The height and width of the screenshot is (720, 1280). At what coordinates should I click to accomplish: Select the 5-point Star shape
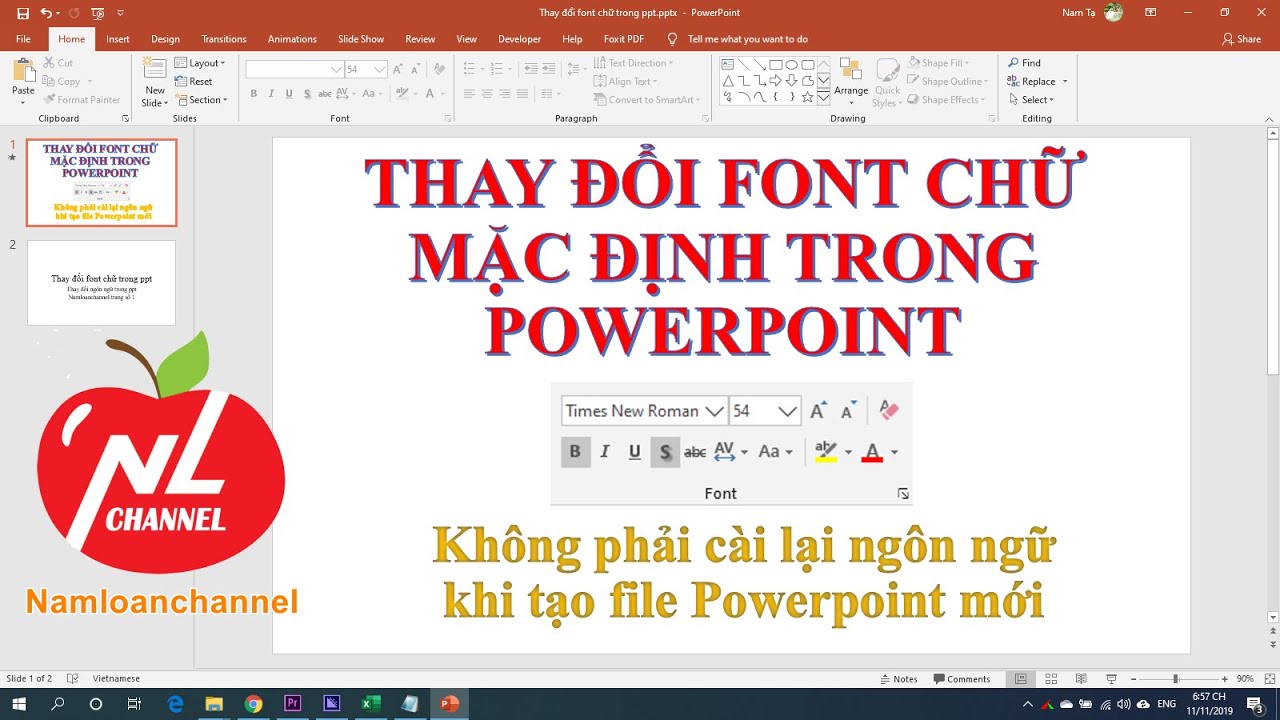[x=808, y=97]
